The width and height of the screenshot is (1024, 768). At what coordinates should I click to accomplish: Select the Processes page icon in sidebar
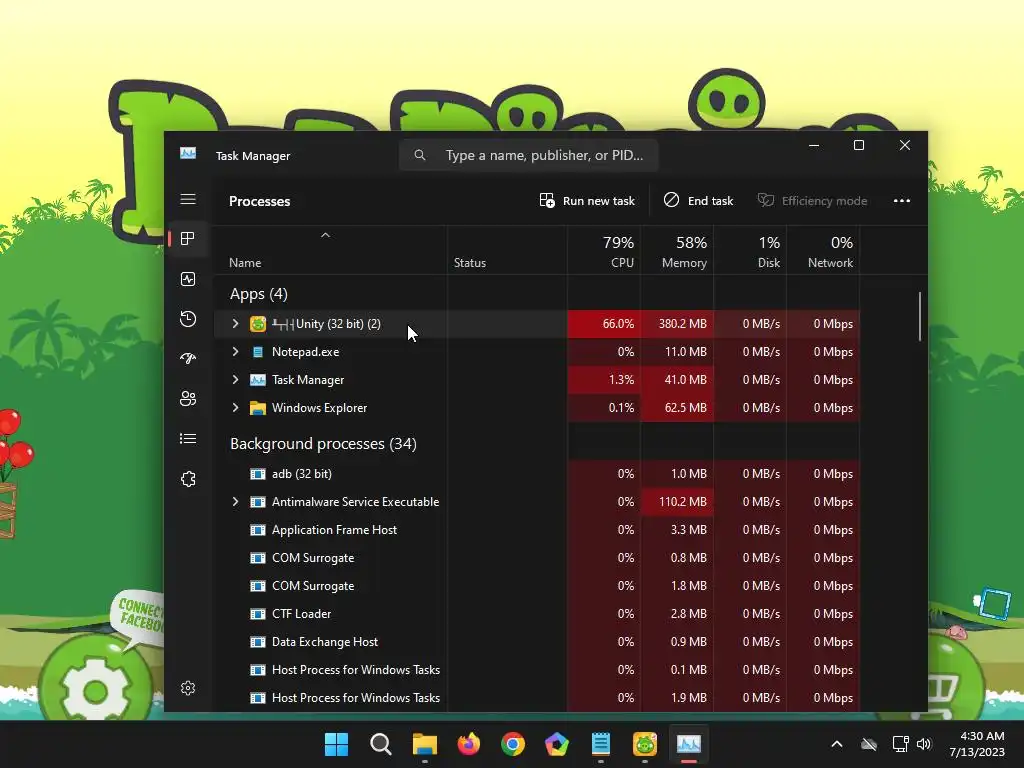coord(188,238)
